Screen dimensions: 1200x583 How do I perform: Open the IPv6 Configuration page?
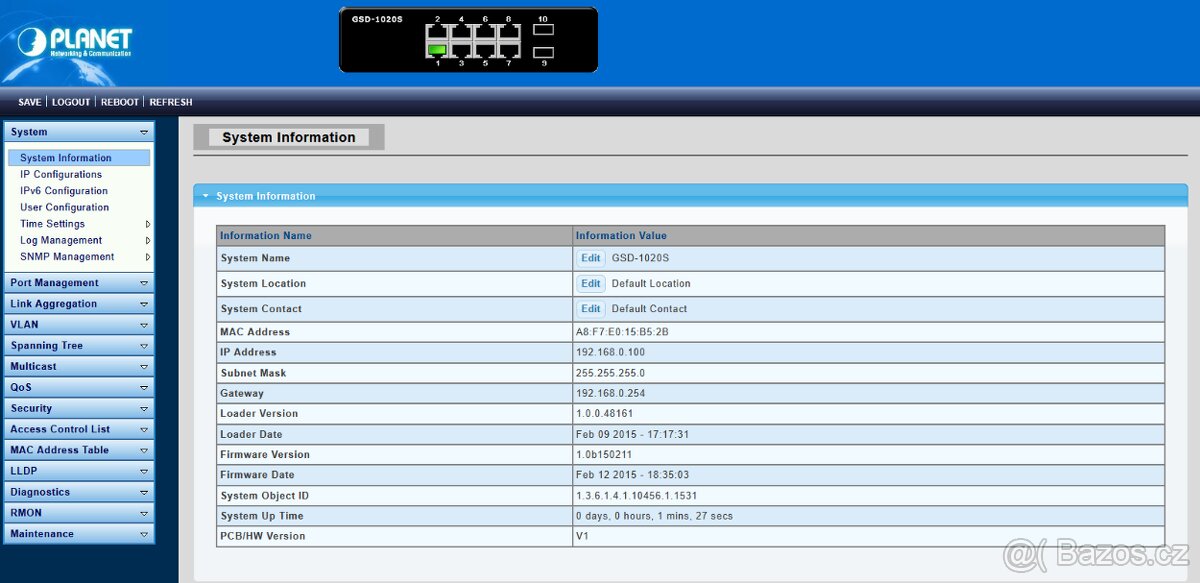pyautogui.click(x=64, y=190)
